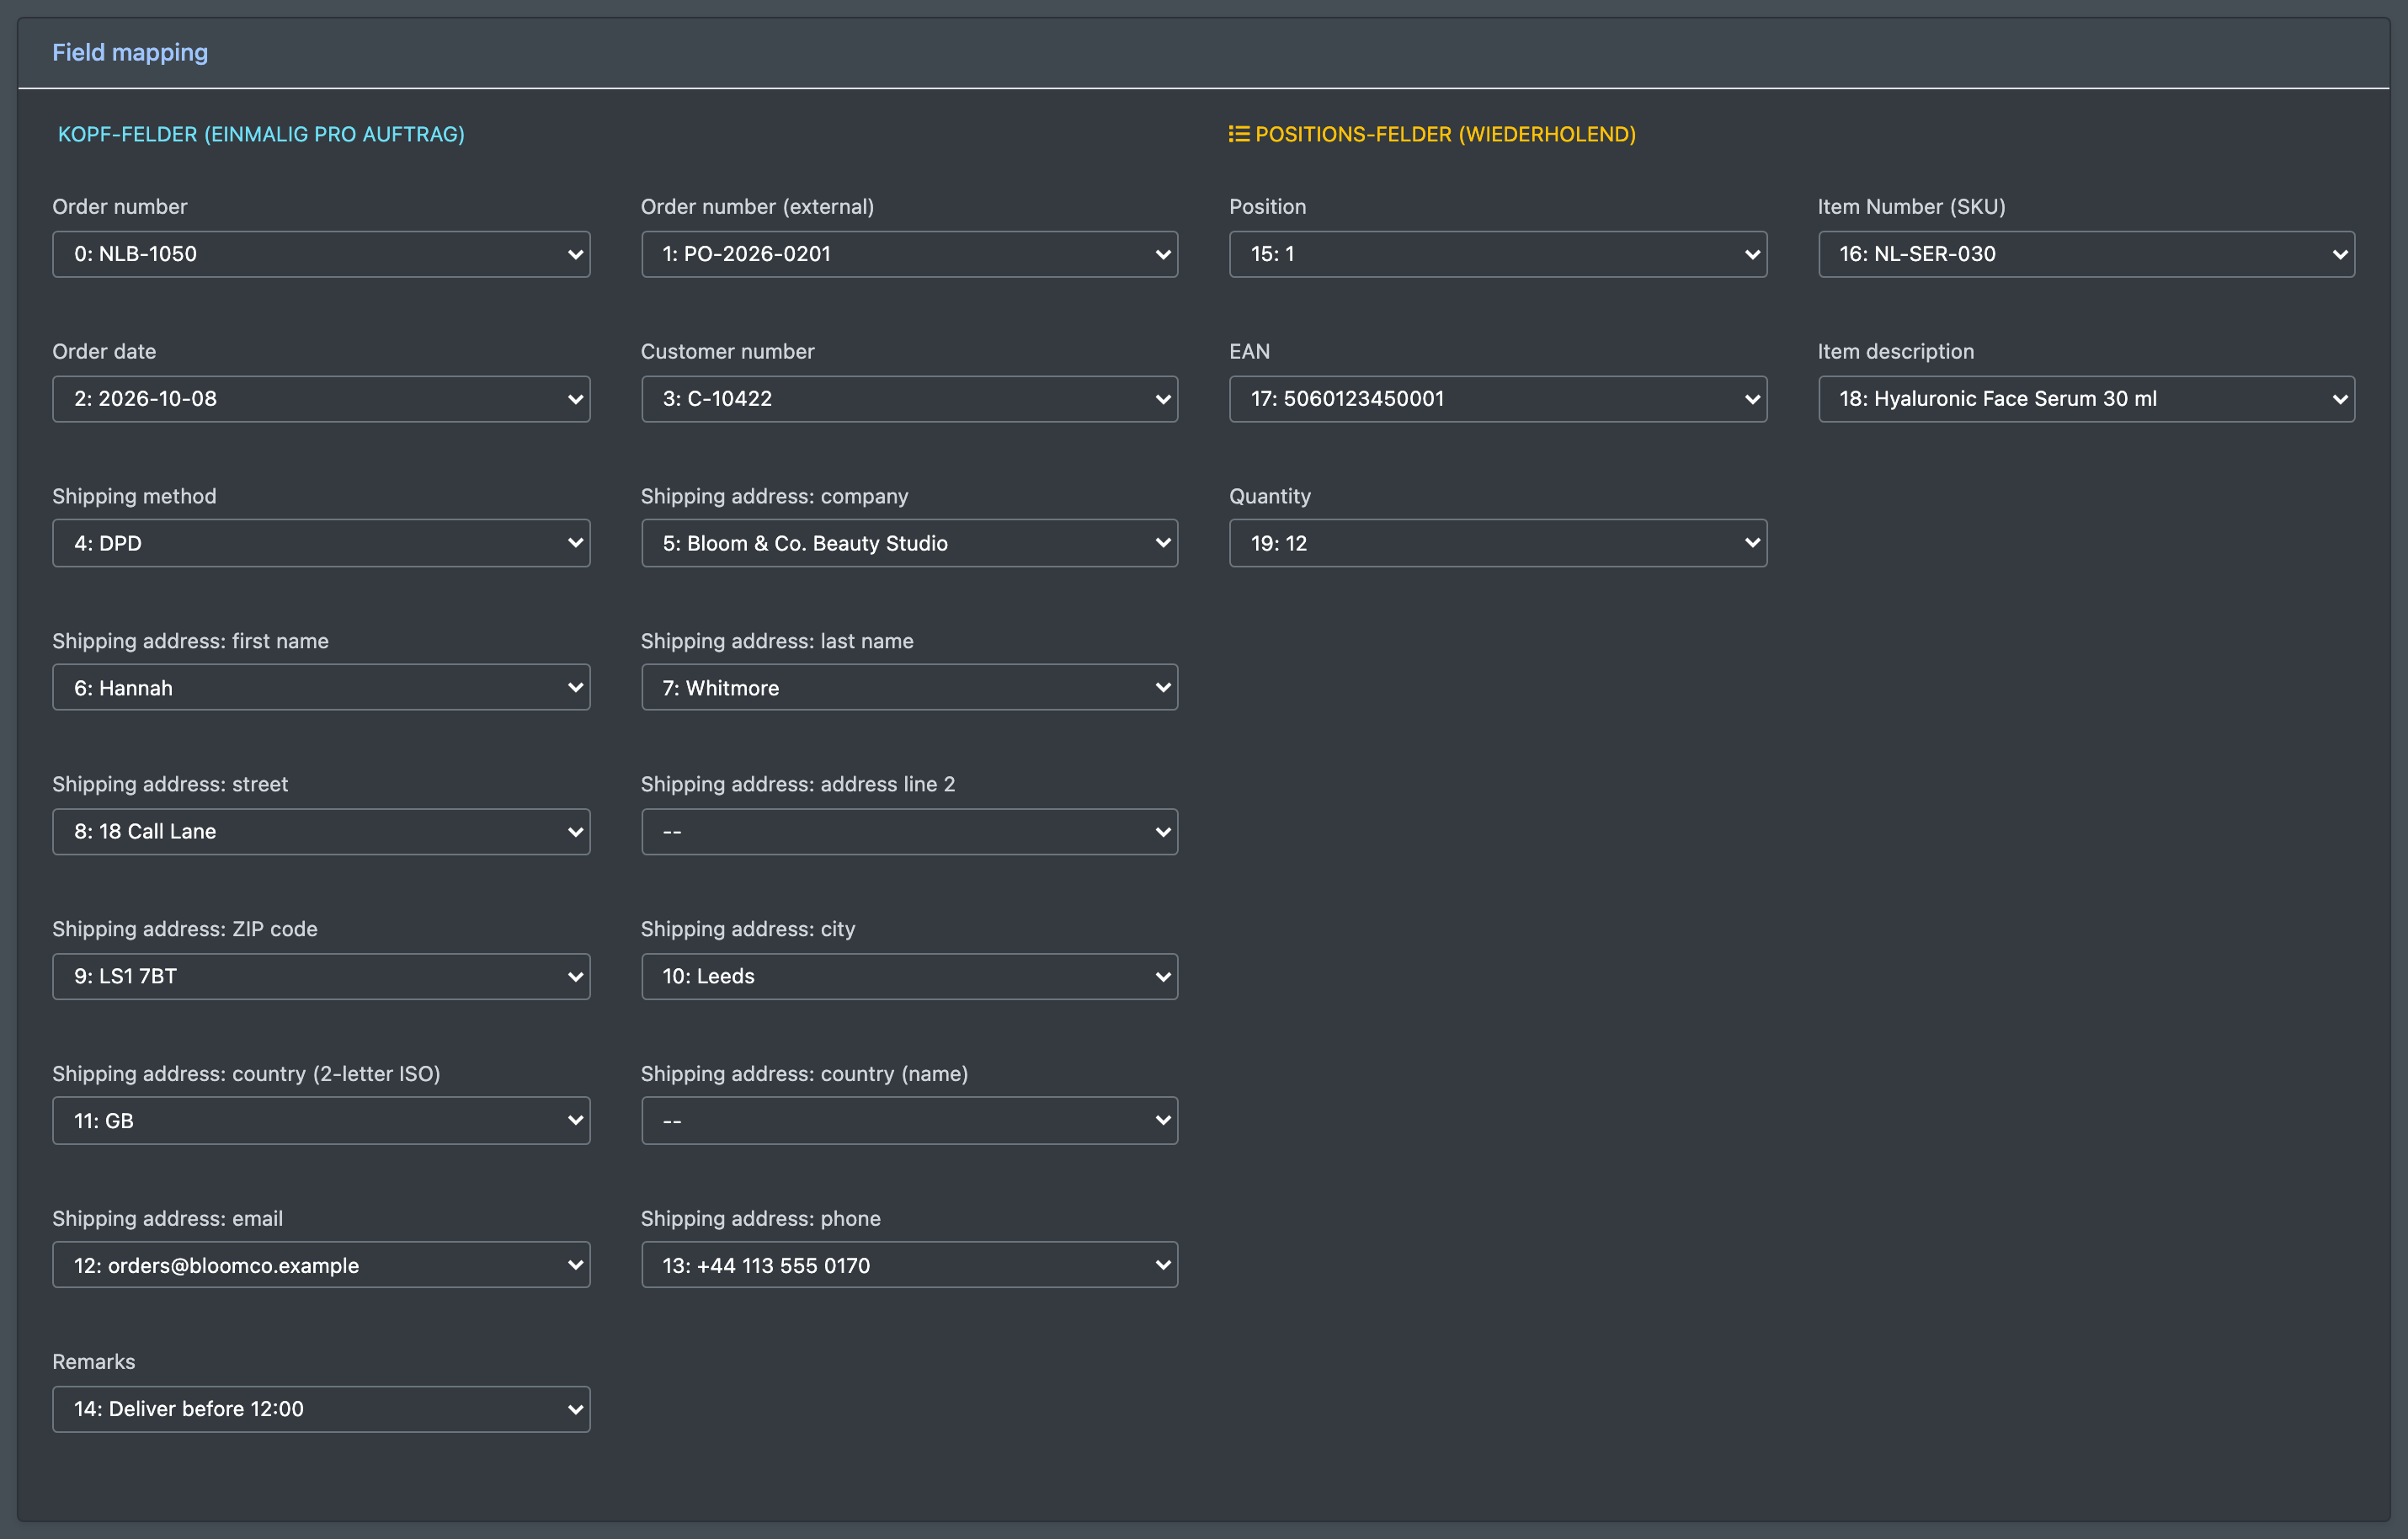Open the empty country (name) dropdown
The height and width of the screenshot is (1539, 2408).
click(x=909, y=1121)
